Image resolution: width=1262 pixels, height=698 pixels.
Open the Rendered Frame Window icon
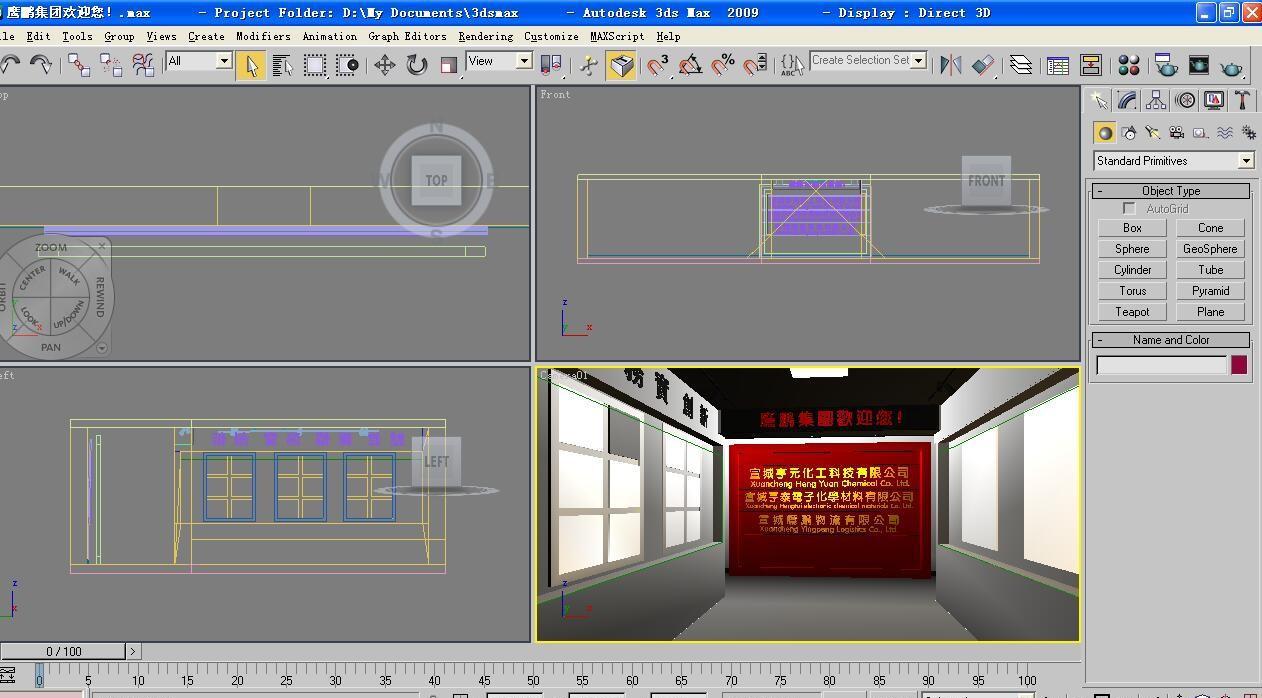coord(1198,65)
